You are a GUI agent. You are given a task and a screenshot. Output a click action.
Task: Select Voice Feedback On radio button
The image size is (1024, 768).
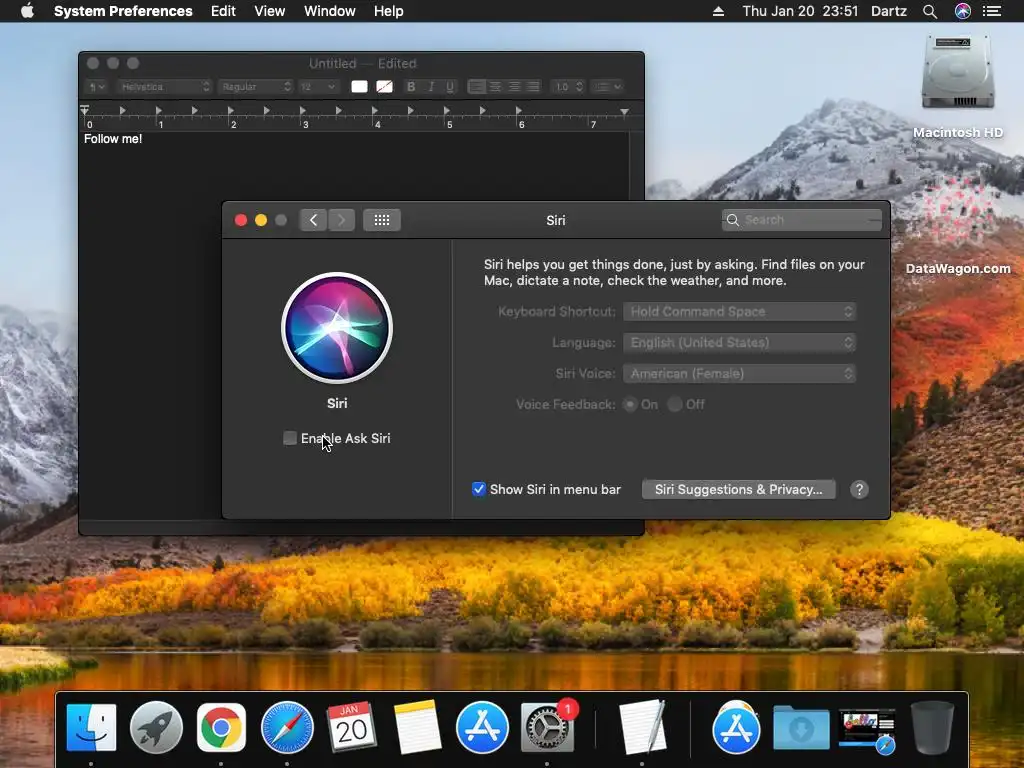[630, 404]
